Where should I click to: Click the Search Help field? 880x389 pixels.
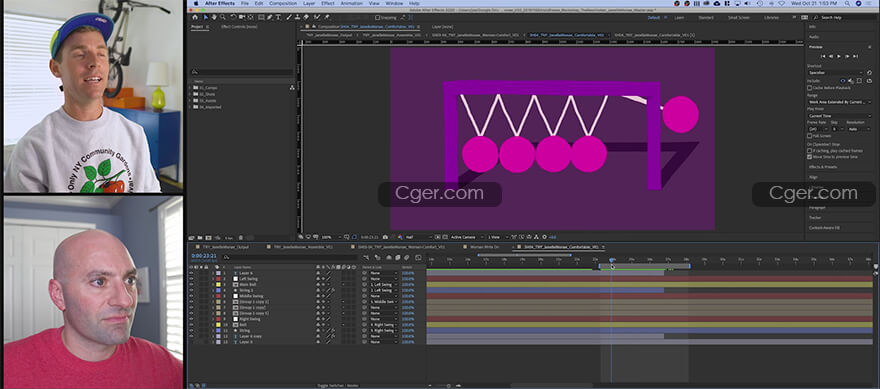click(x=844, y=17)
